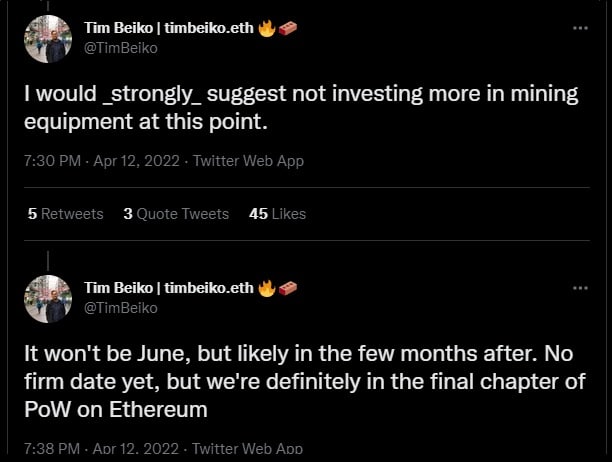Click fire emoji beside first tweet's name

pyautogui.click(x=267, y=28)
